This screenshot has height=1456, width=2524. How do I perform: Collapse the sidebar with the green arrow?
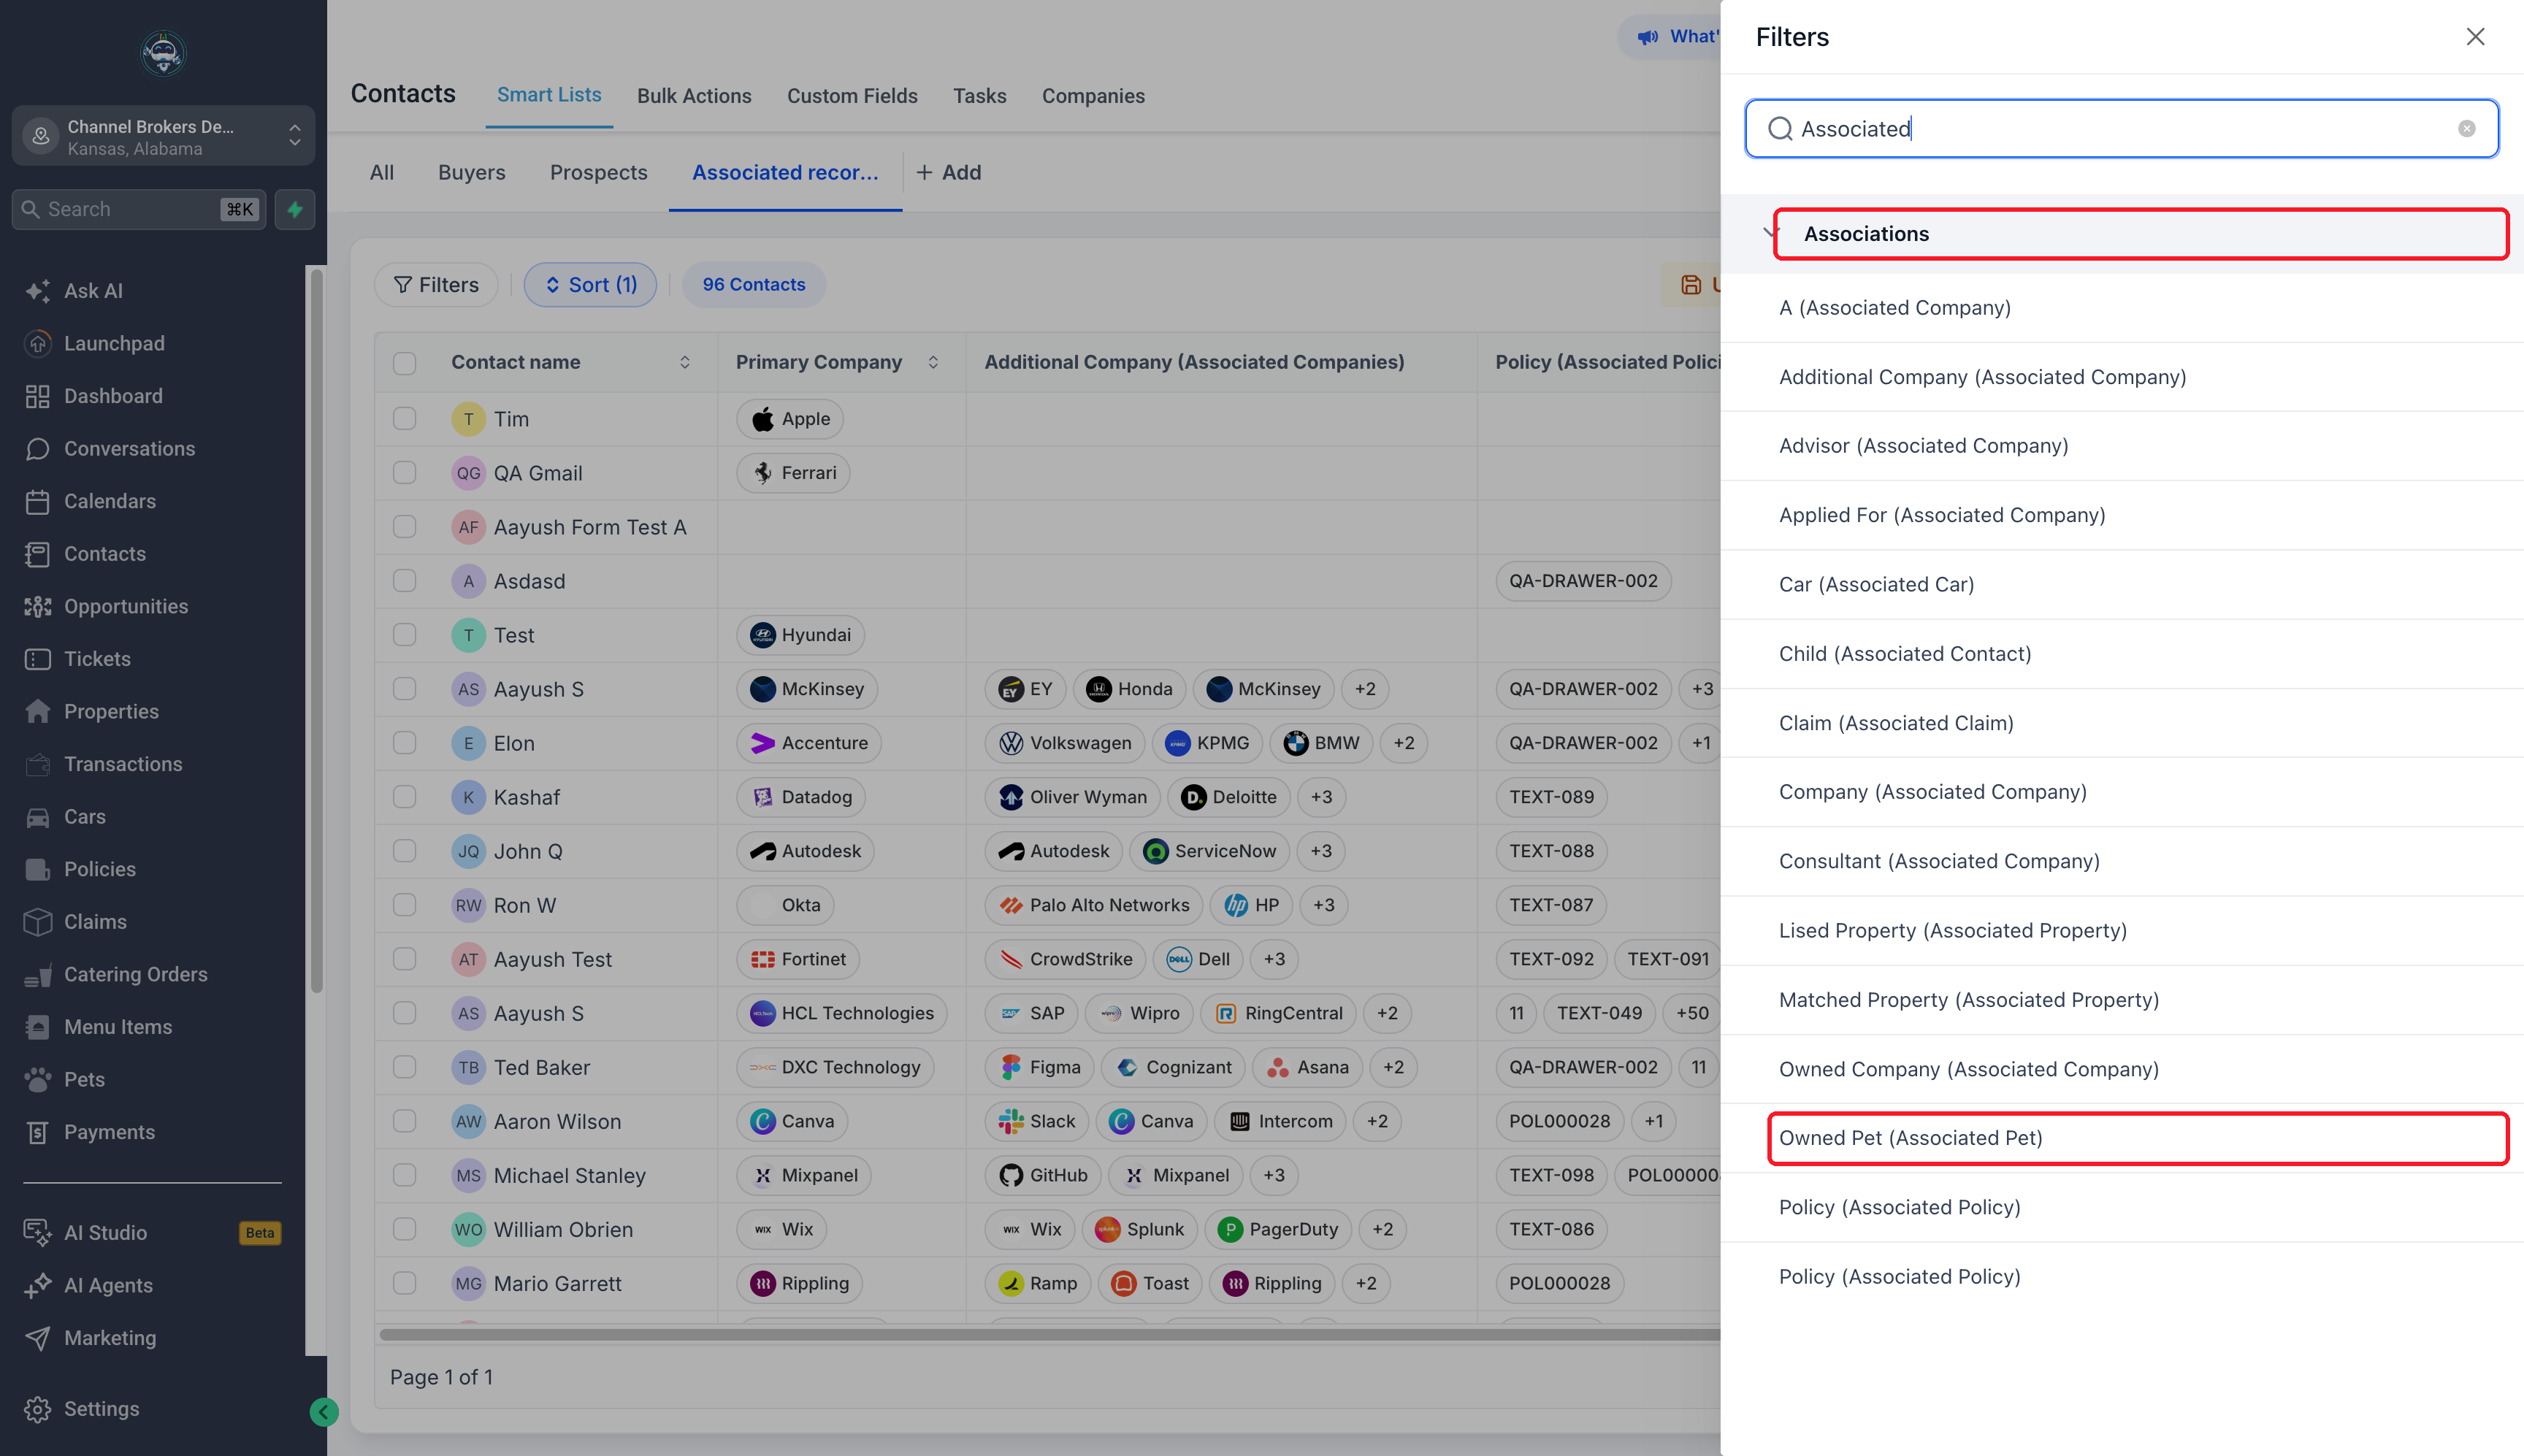pyautogui.click(x=323, y=1411)
